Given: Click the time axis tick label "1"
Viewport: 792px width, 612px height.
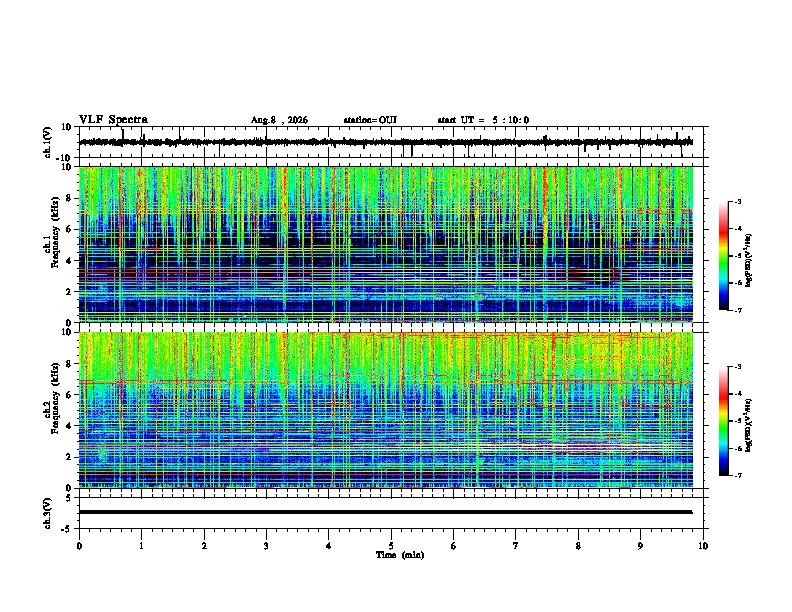Looking at the screenshot, I should coord(141,546).
